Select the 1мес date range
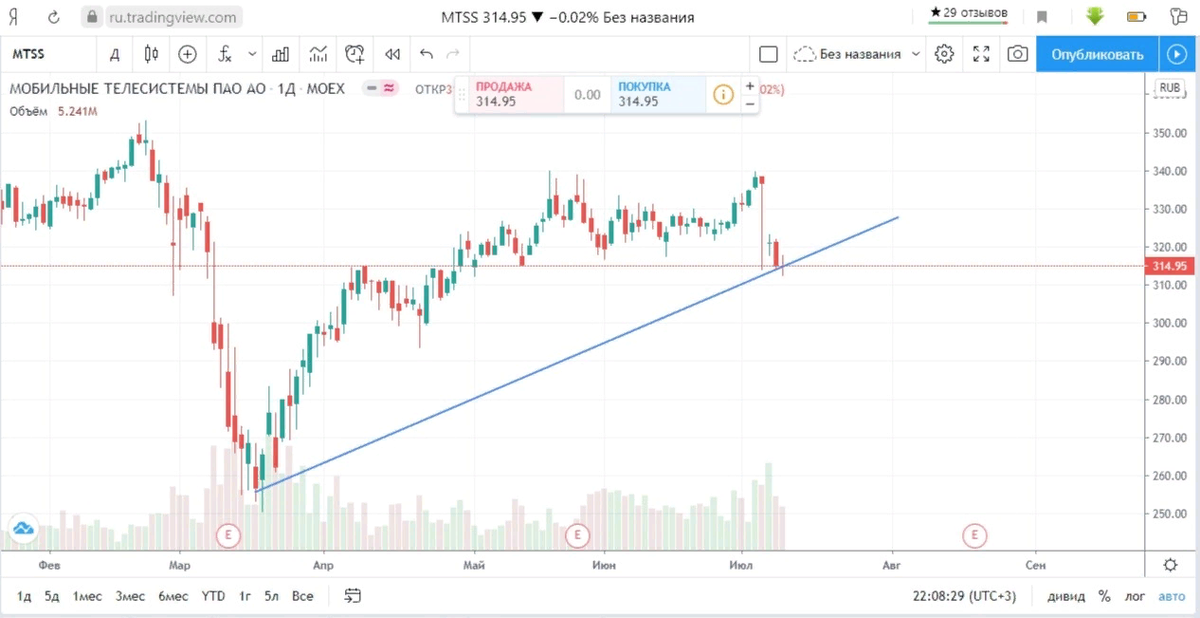 pyautogui.click(x=87, y=596)
